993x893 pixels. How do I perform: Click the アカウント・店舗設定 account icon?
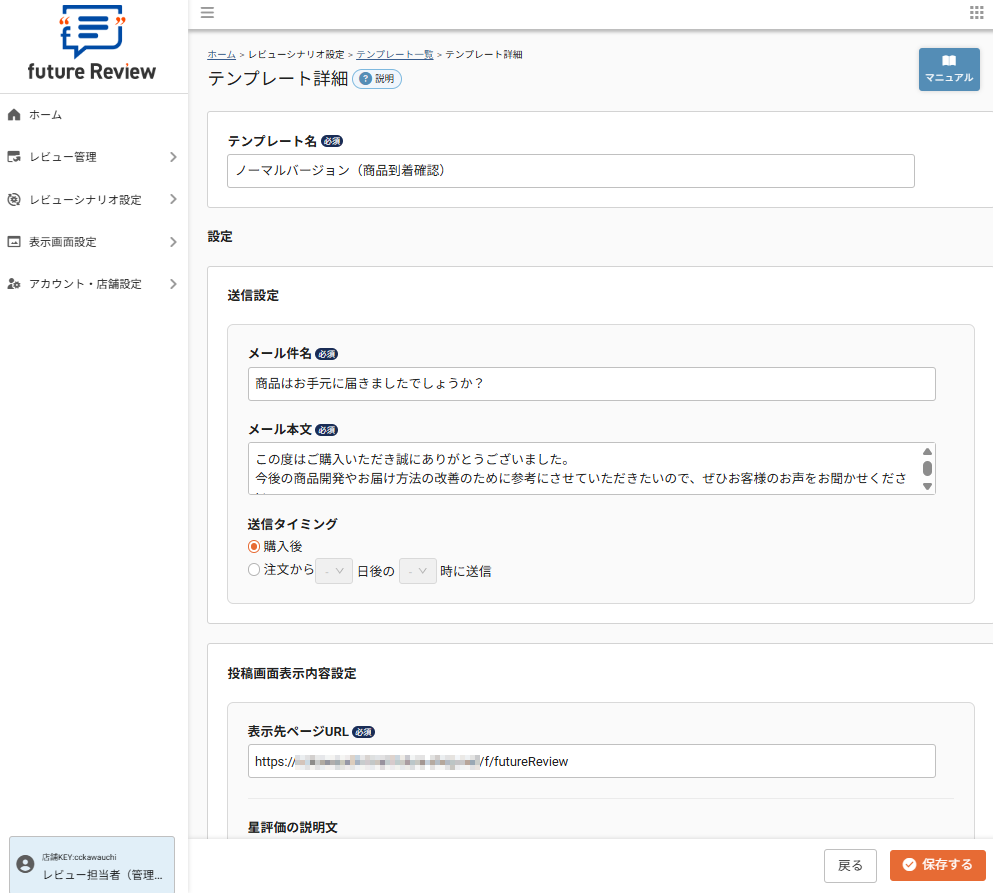pyautogui.click(x=14, y=283)
